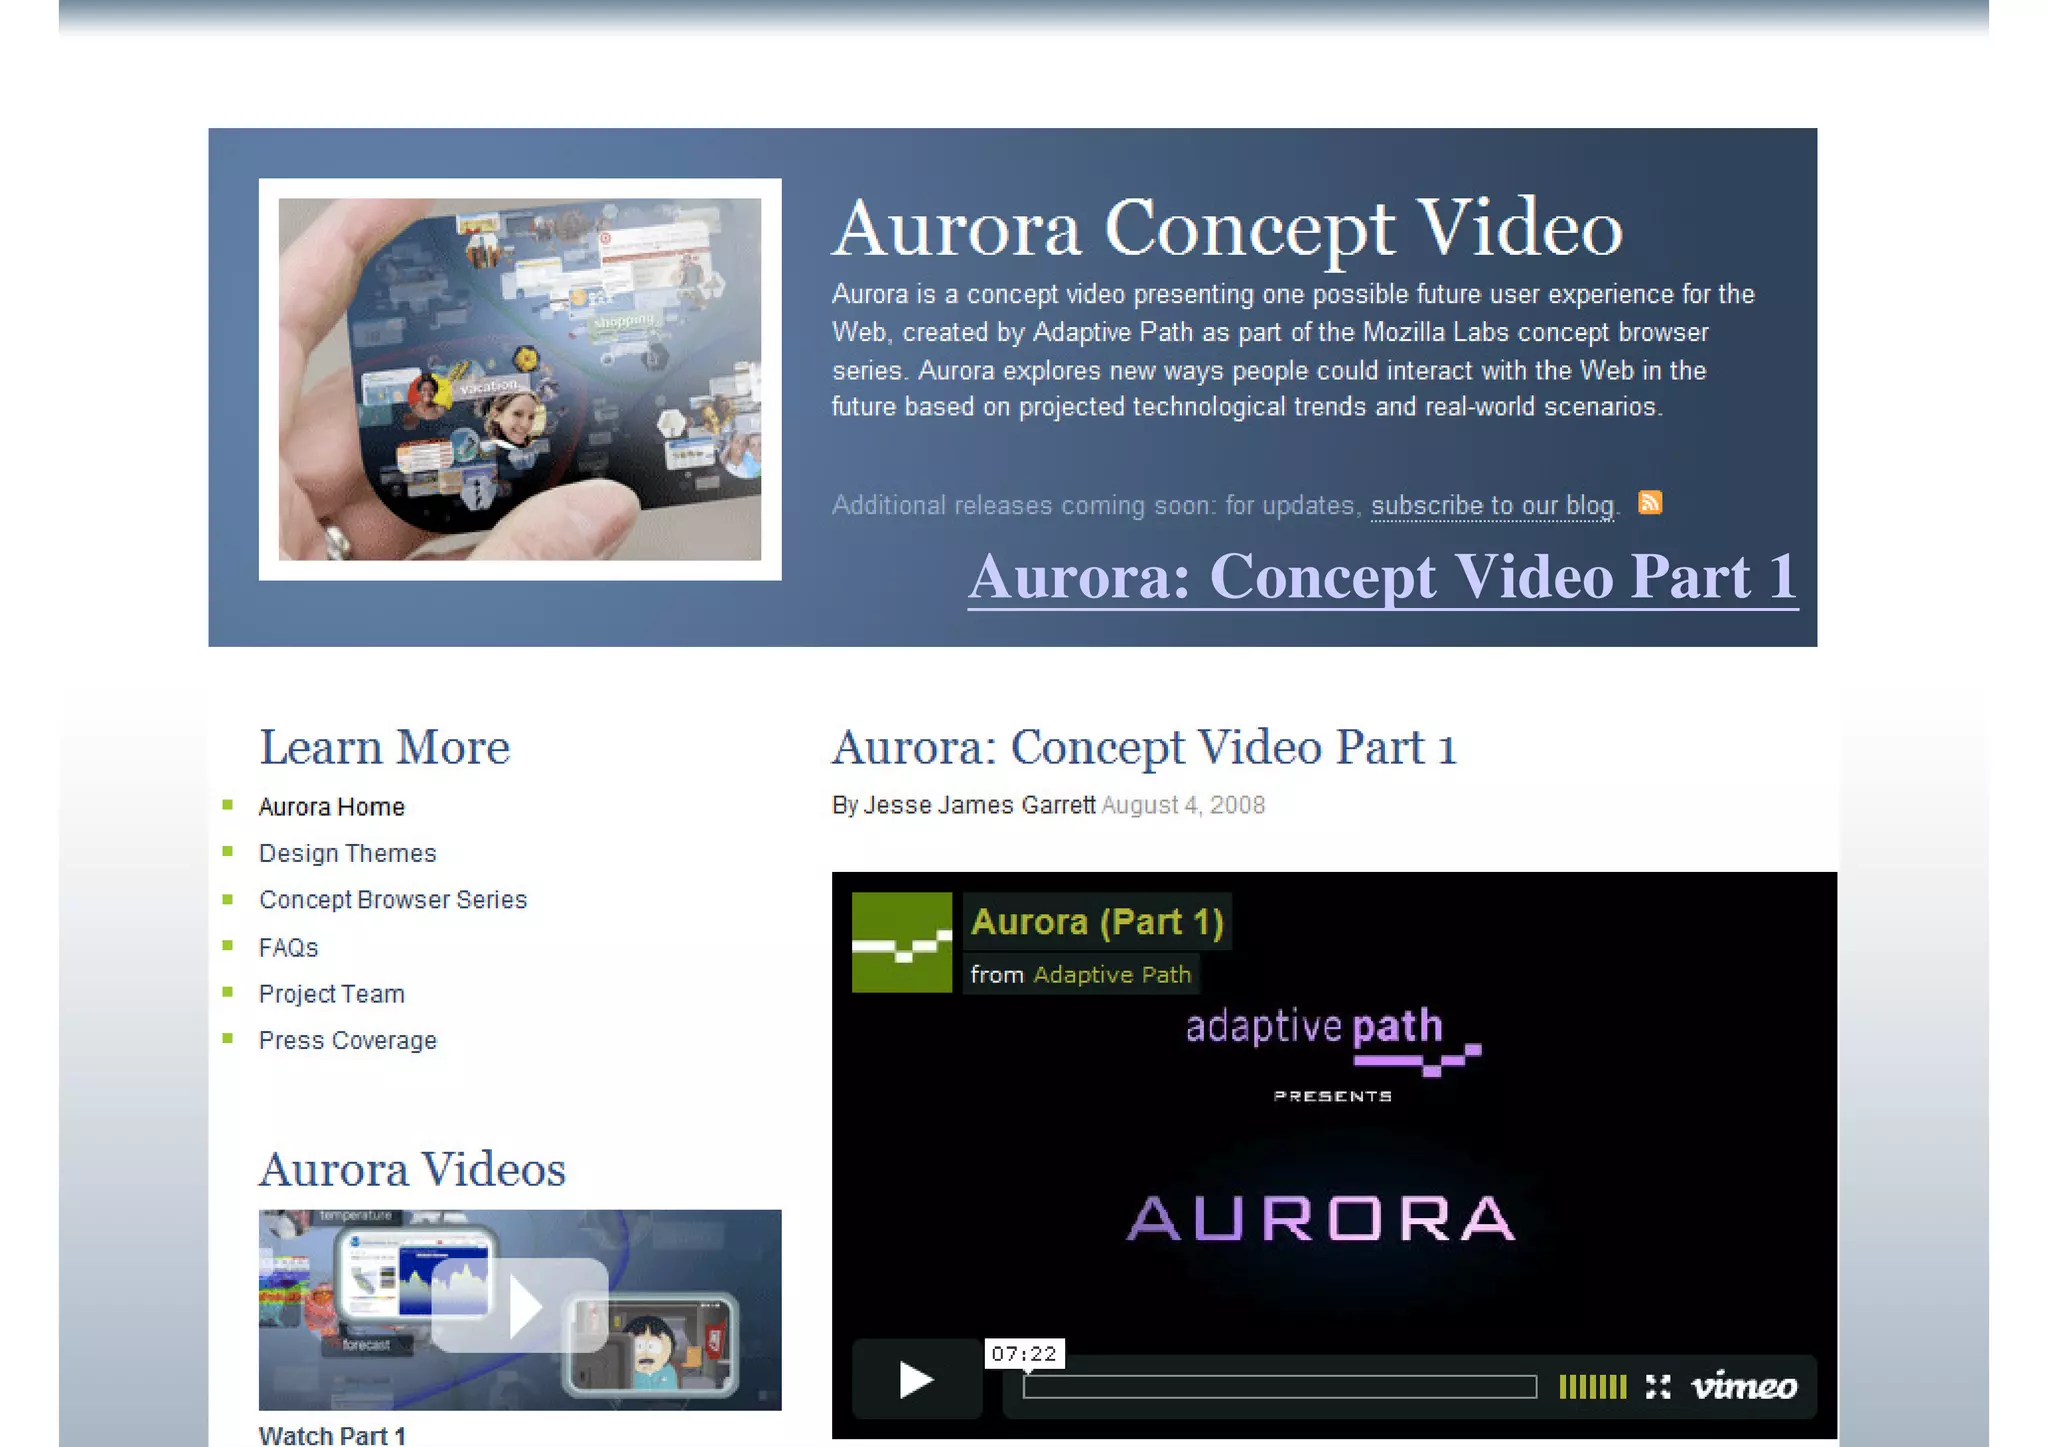Image resolution: width=2048 pixels, height=1447 pixels.
Task: Toggle fullscreen in the video player
Action: 1658,1386
